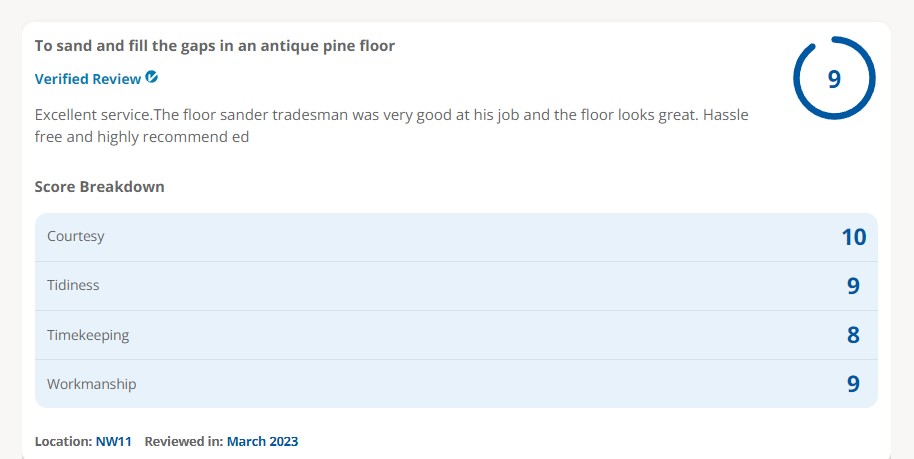Click the "Reviewed in:" label text
Viewport: 914px width, 459px height.
coord(184,441)
